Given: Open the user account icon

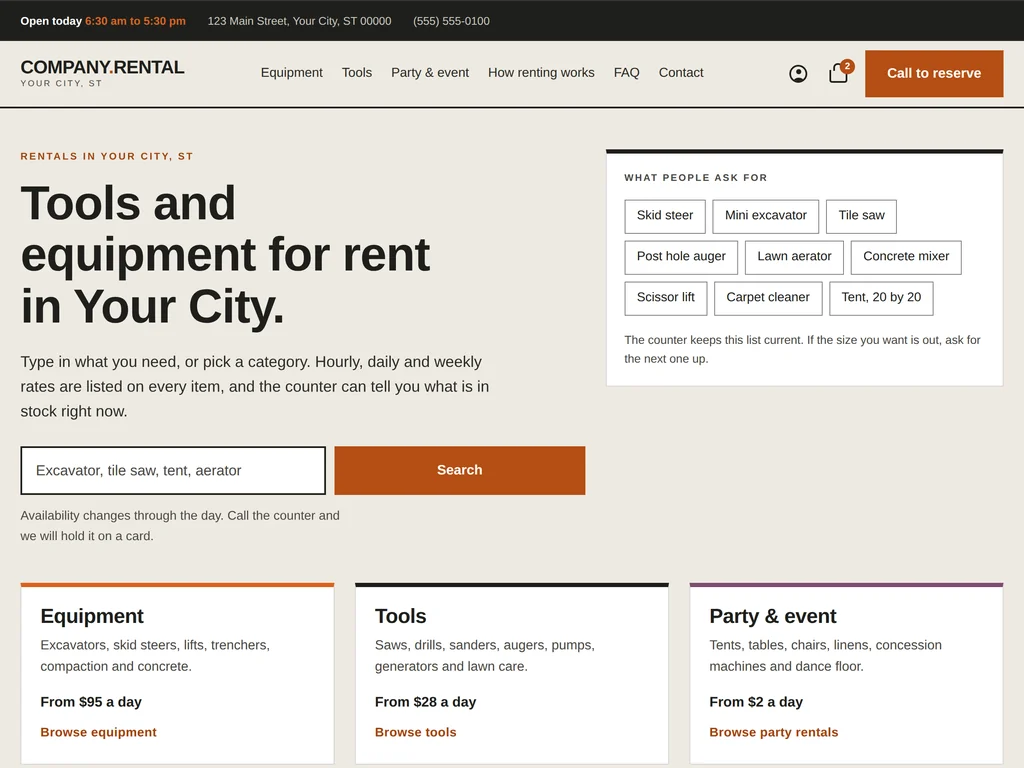Looking at the screenshot, I should click(x=798, y=73).
